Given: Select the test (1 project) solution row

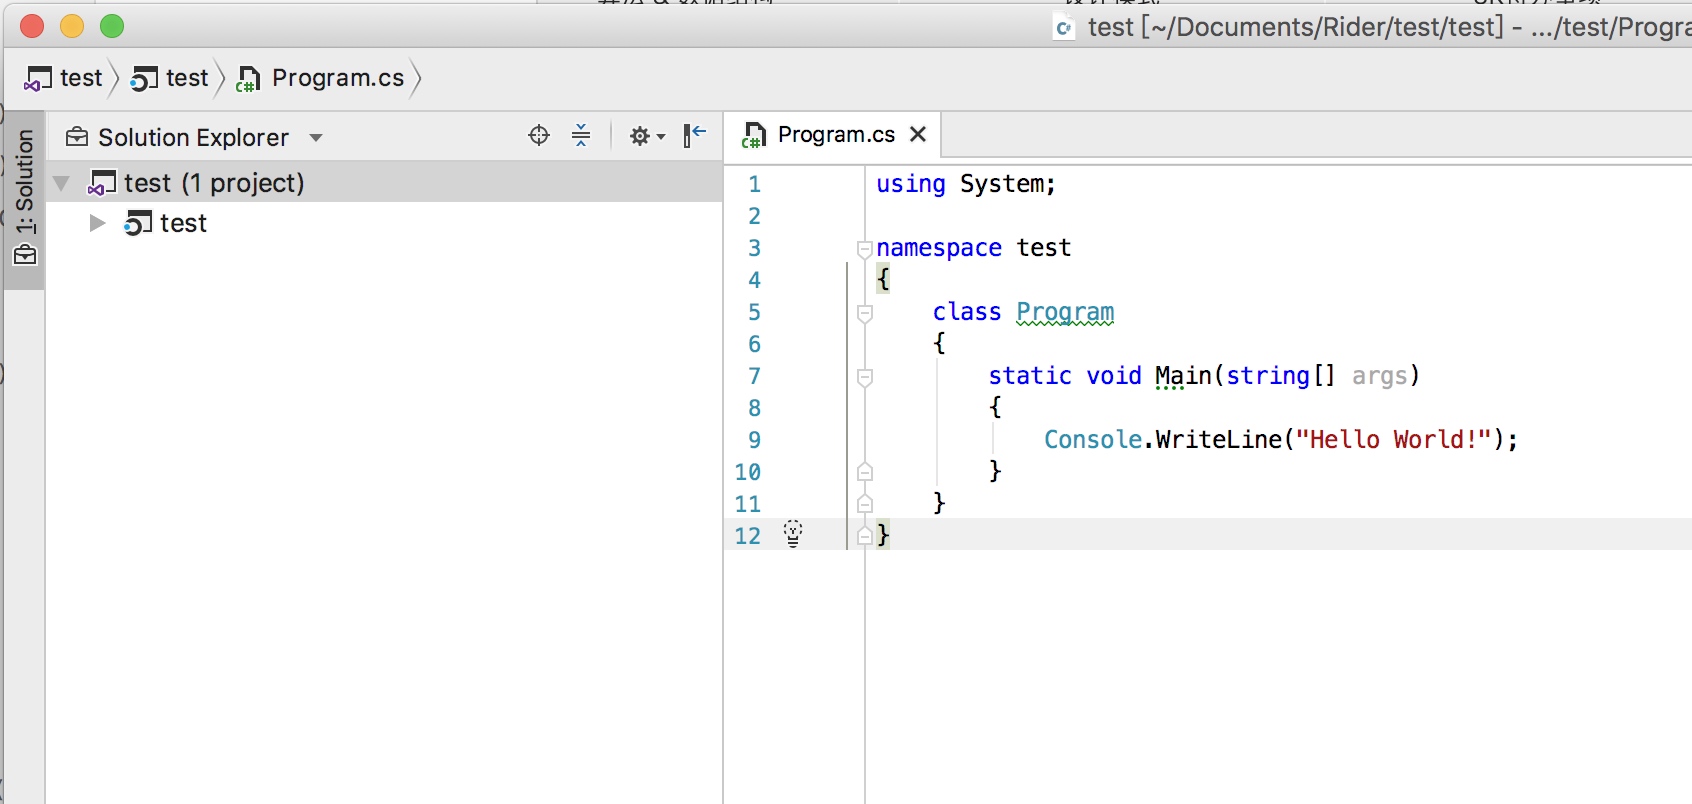Looking at the screenshot, I should coord(384,183).
